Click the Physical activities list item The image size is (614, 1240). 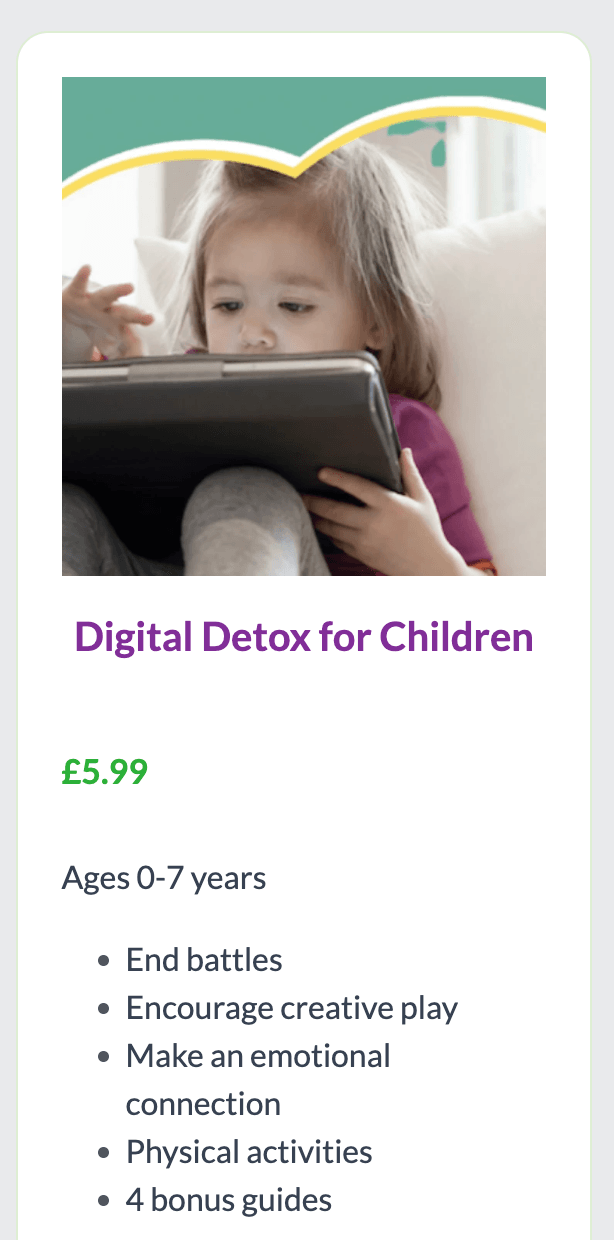pos(249,1152)
